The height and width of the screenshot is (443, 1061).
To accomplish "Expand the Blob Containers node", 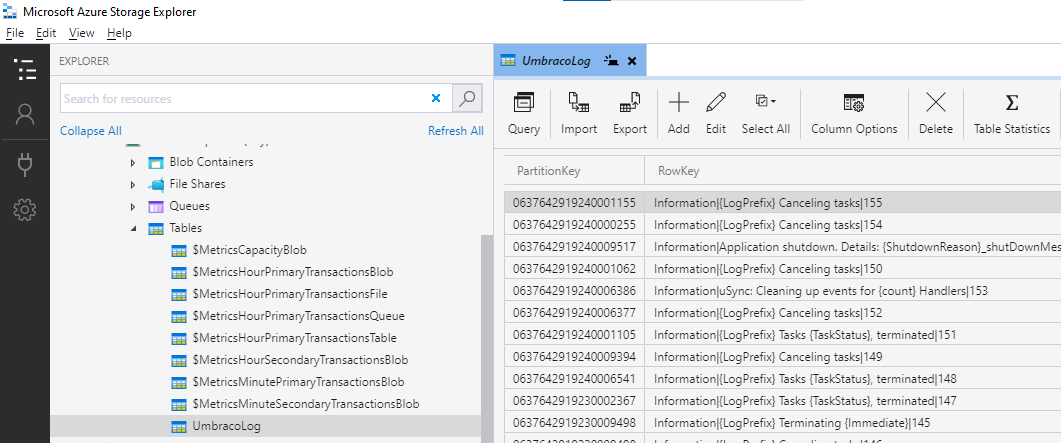I will pyautogui.click(x=133, y=163).
